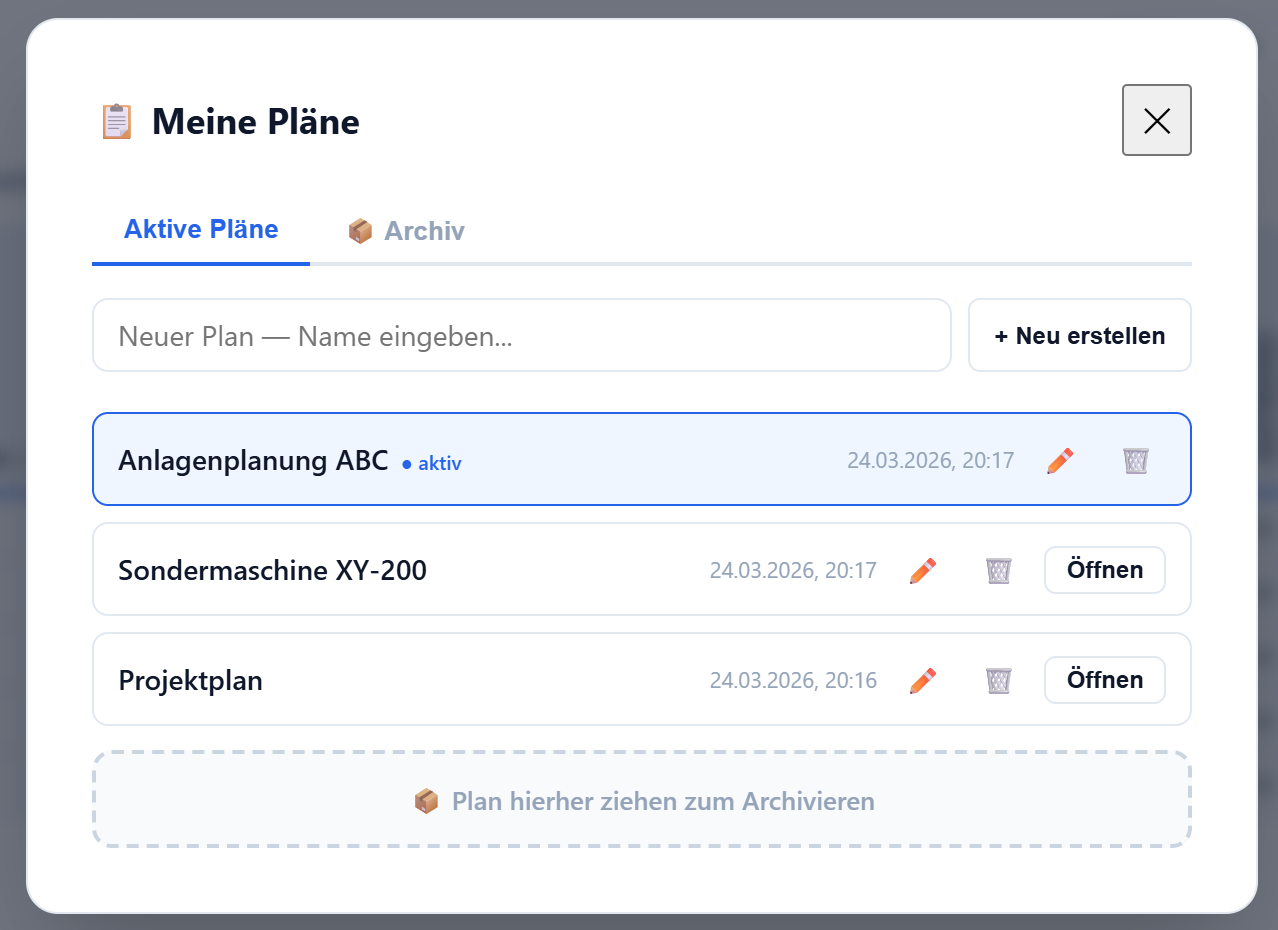Click the box icon in the archive drop zone
Viewport: 1278px width, 930px height.
(426, 800)
